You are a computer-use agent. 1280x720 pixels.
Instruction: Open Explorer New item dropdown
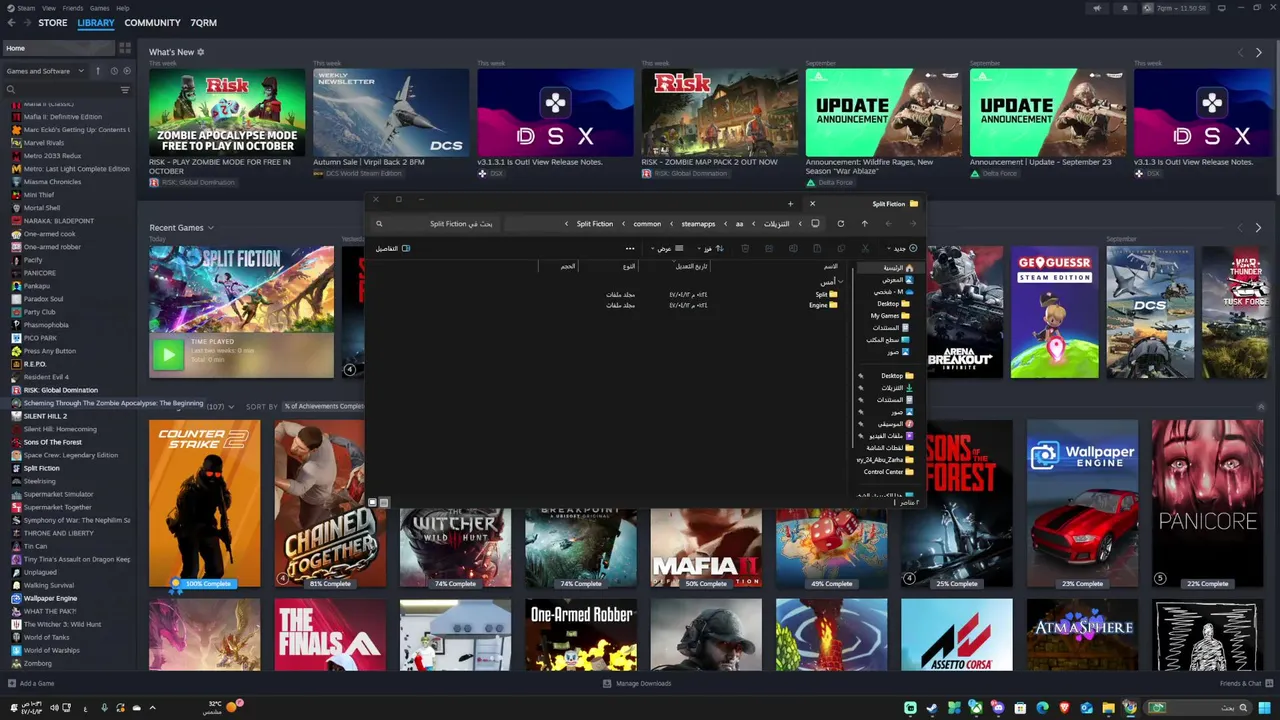(x=902, y=248)
